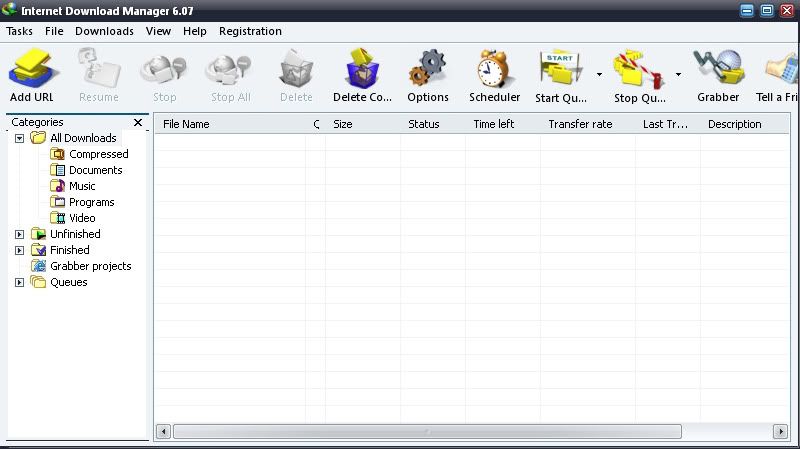Screen dimensions: 800x449
Task: Click the Documents category folder icon
Action: (58, 170)
